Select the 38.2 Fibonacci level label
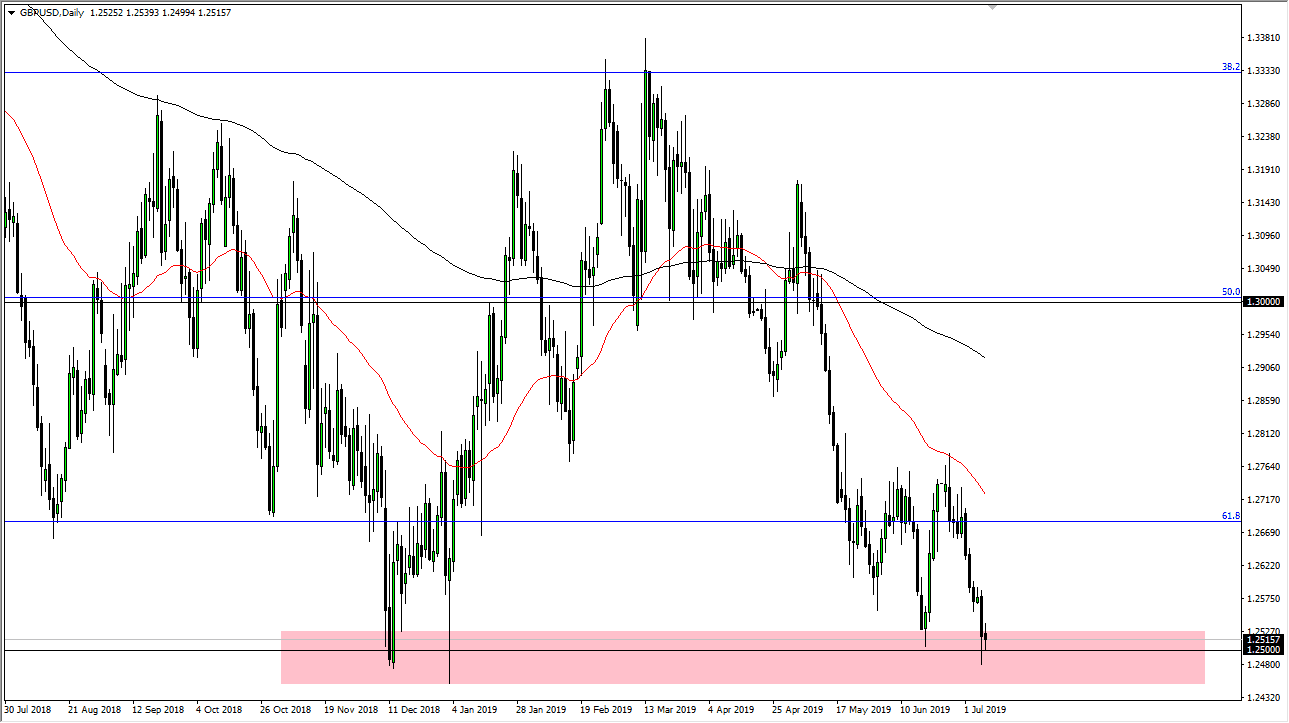 click(x=1231, y=67)
